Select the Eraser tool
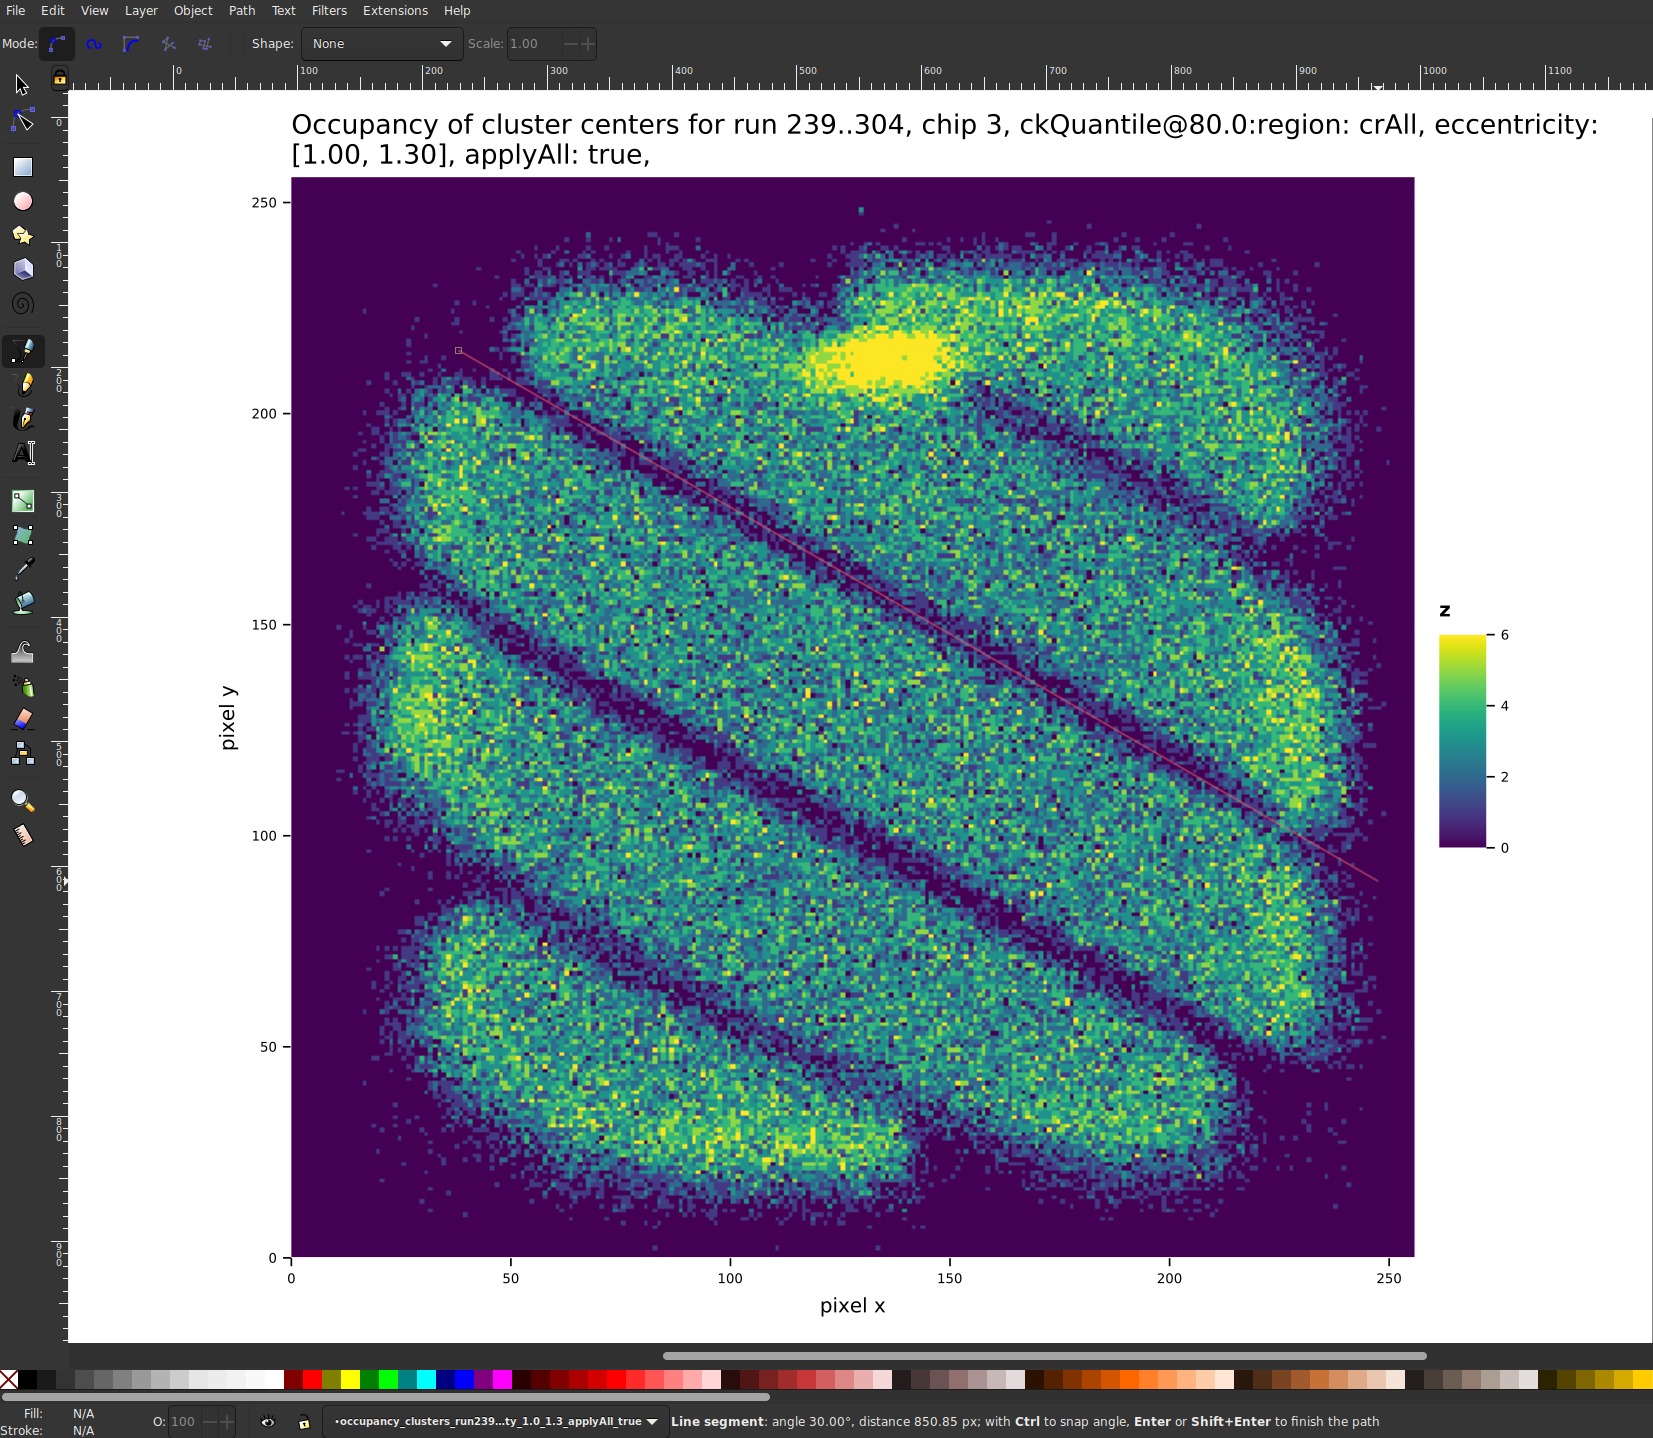The image size is (1653, 1438). click(22, 719)
